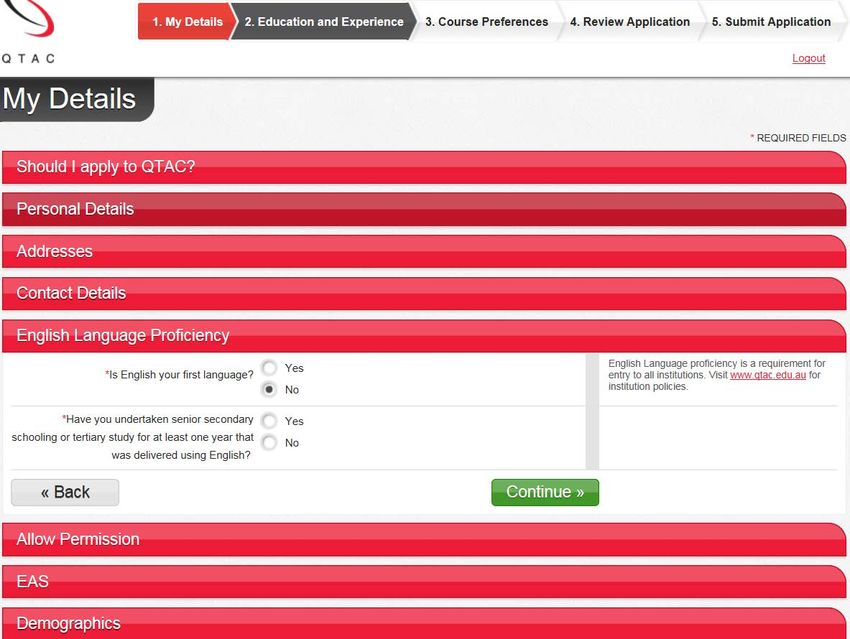850x639 pixels.
Task: Open step 4. Review Application
Action: [x=630, y=22]
